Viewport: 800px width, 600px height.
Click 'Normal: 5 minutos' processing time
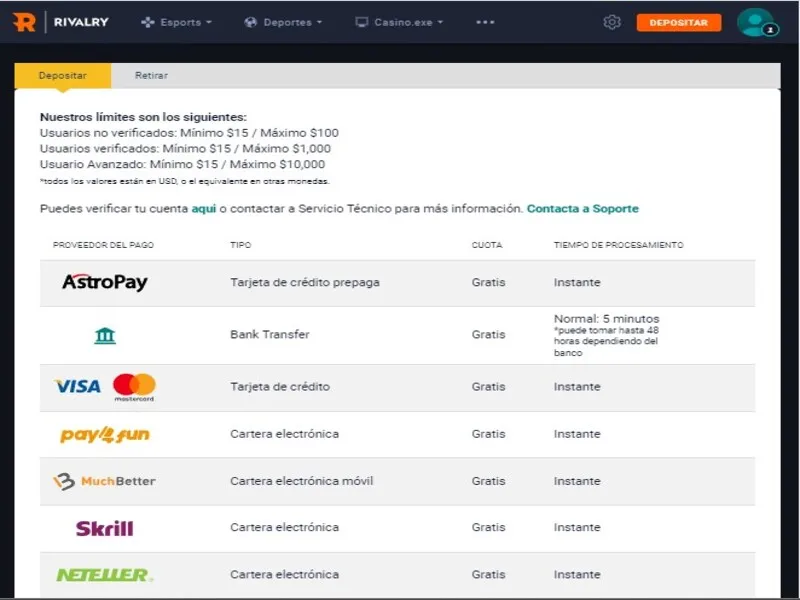tap(607, 319)
